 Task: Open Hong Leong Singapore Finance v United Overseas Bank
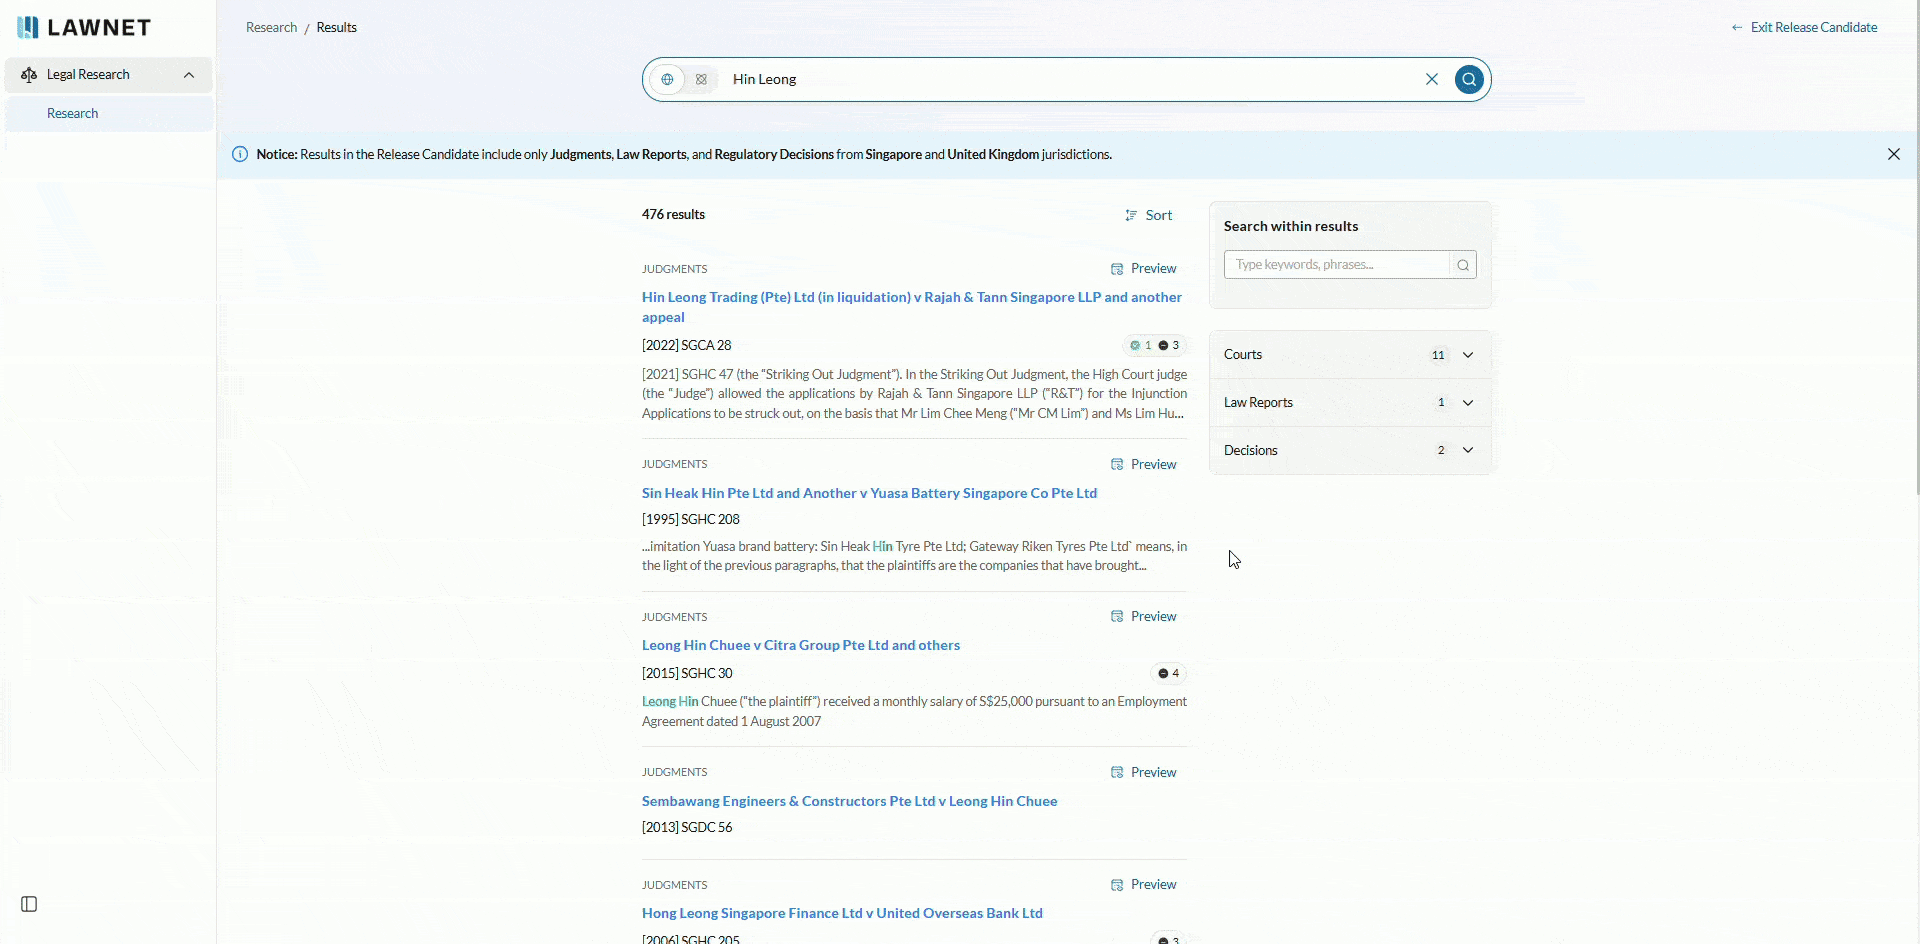(842, 913)
